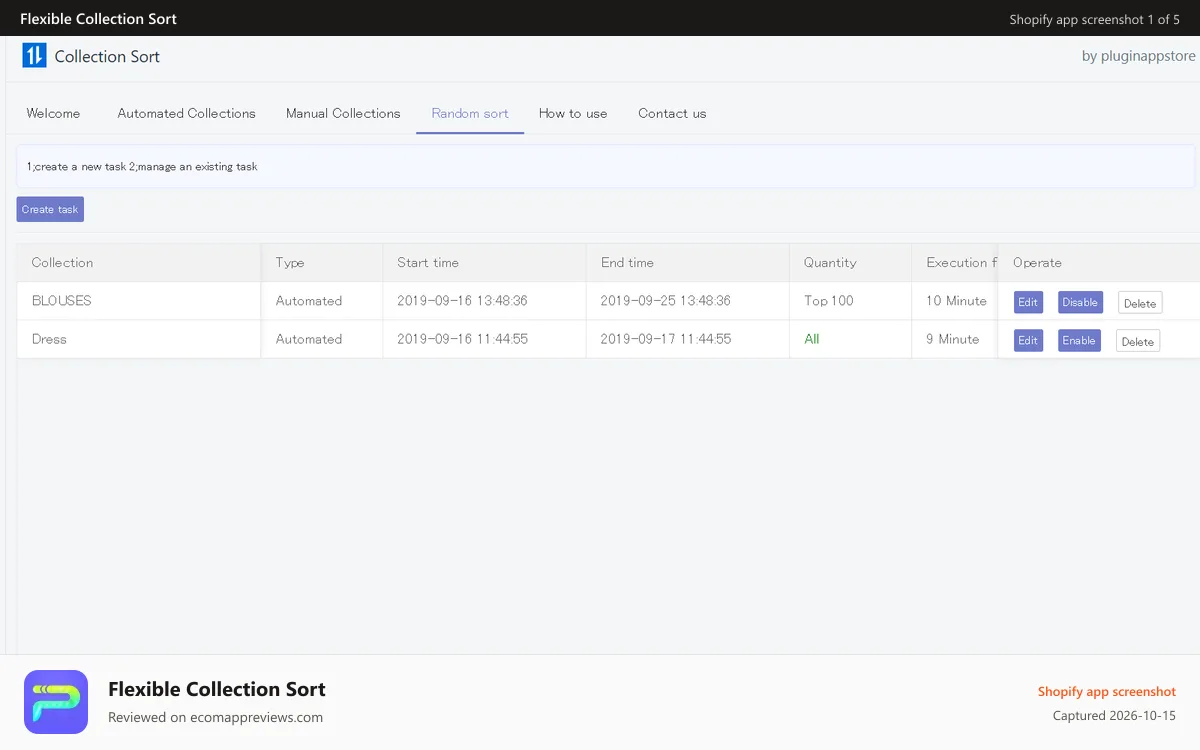Click the Type column header
Image resolution: width=1200 pixels, height=750 pixels.
[x=322, y=262]
